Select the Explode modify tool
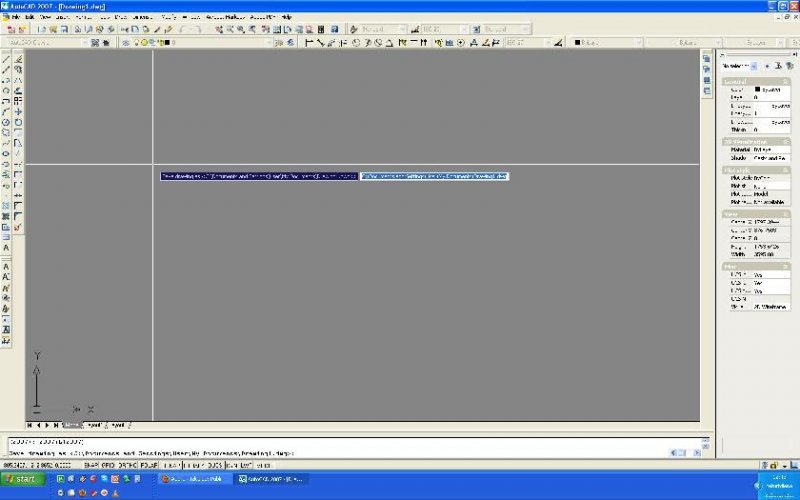This screenshot has width=800, height=500. click(x=18, y=227)
